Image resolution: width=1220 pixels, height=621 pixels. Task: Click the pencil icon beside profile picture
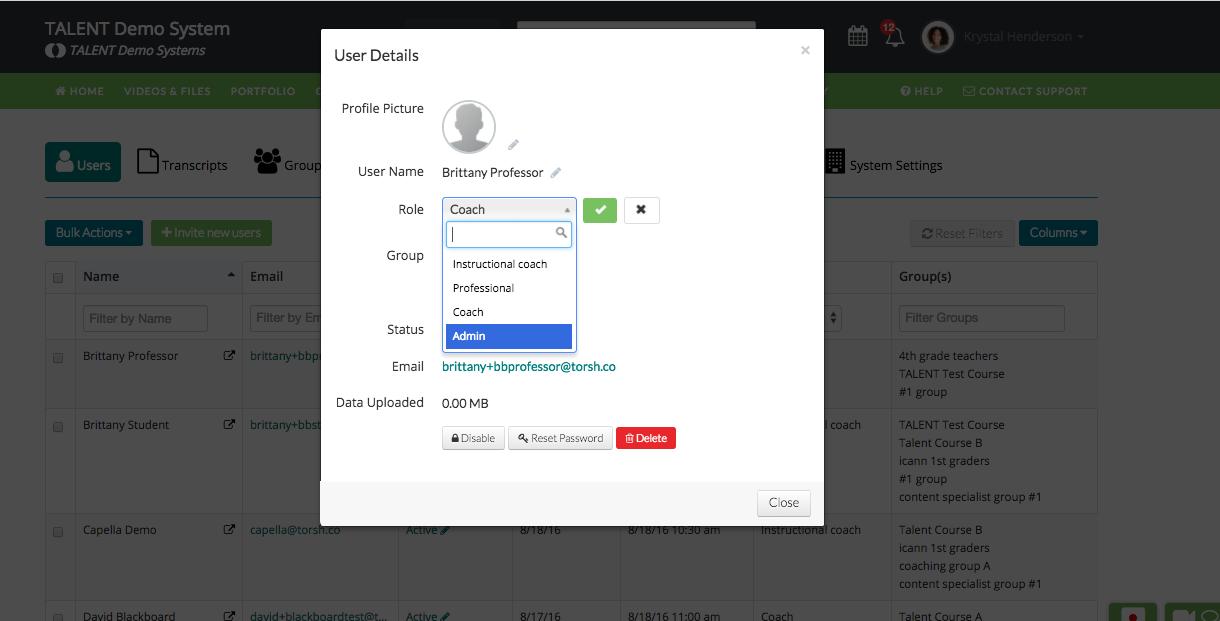(514, 145)
